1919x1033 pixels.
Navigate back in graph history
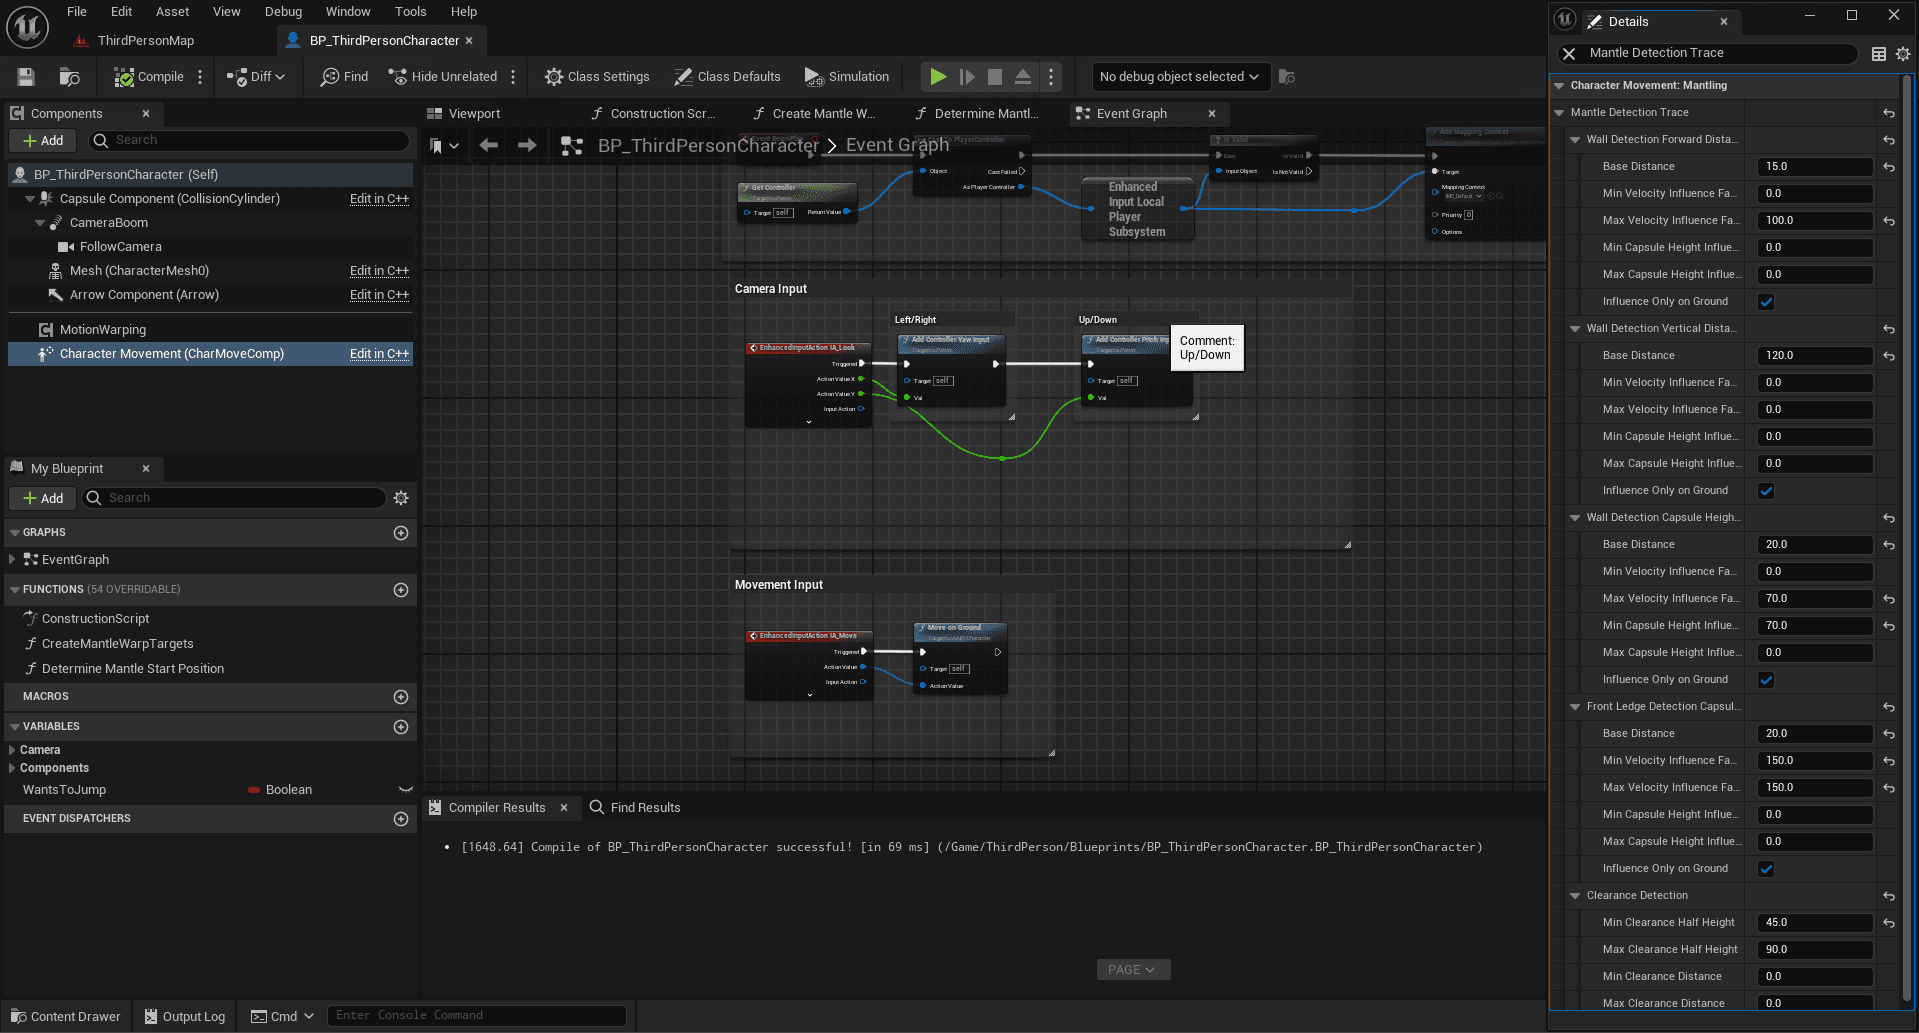[x=488, y=146]
